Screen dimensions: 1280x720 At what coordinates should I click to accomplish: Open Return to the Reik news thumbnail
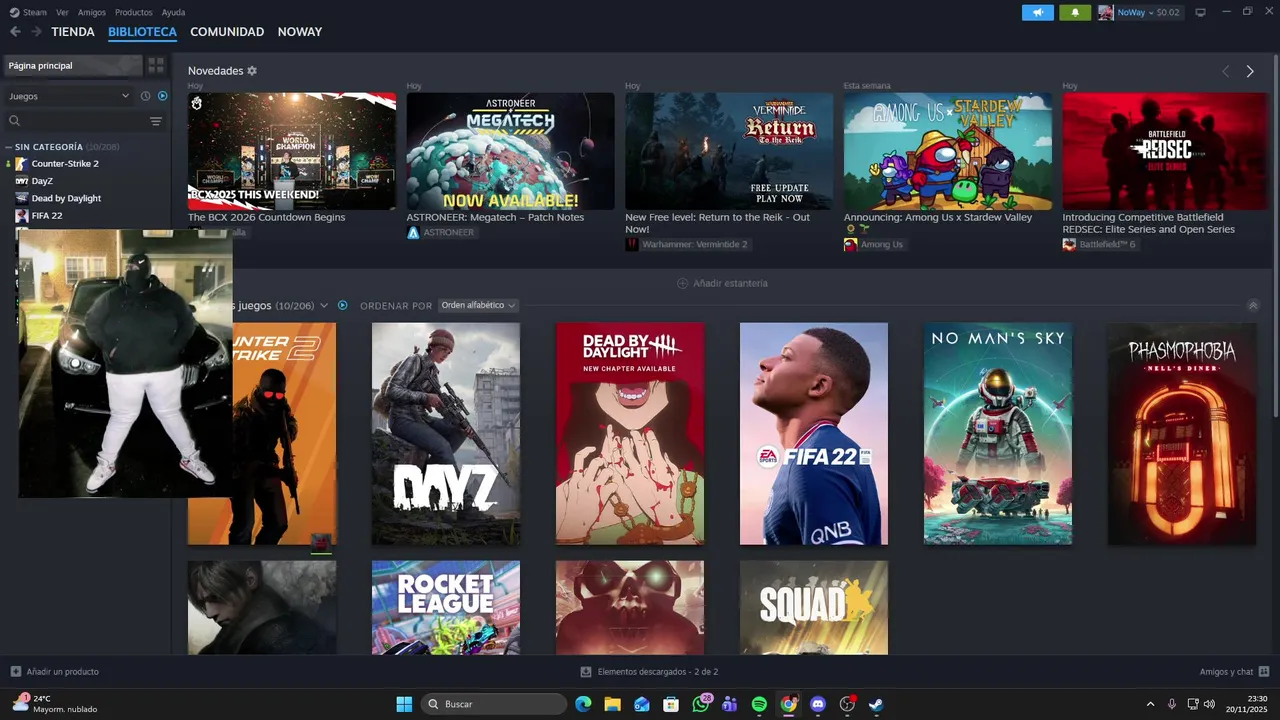point(729,151)
